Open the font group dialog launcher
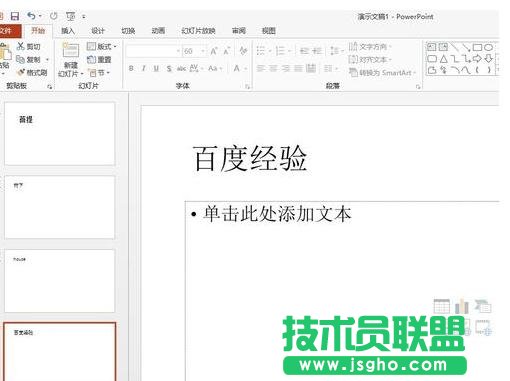Screen dimensions: 510x381 point(248,87)
